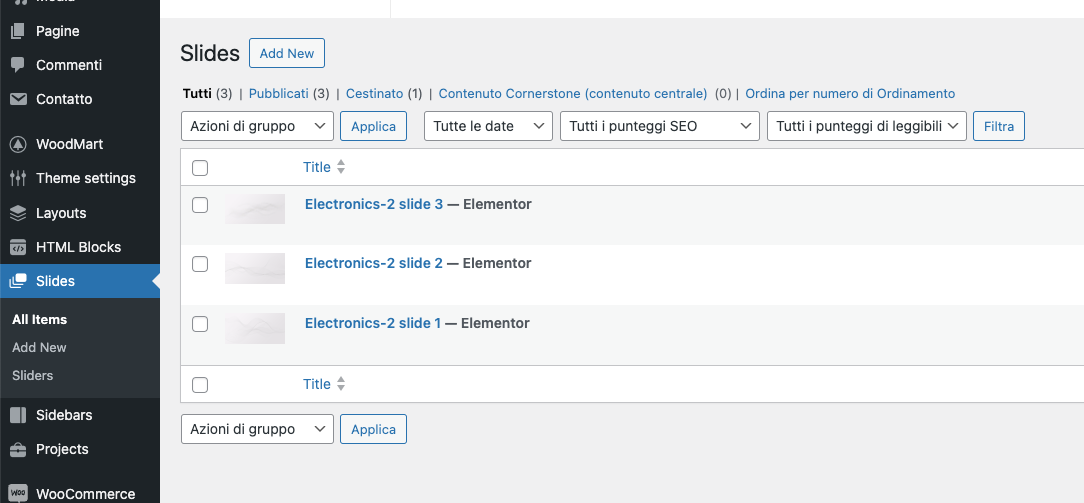Viewport: 1084px width, 503px height.
Task: Sort by Title using header sort arrows
Action: click(x=340, y=167)
